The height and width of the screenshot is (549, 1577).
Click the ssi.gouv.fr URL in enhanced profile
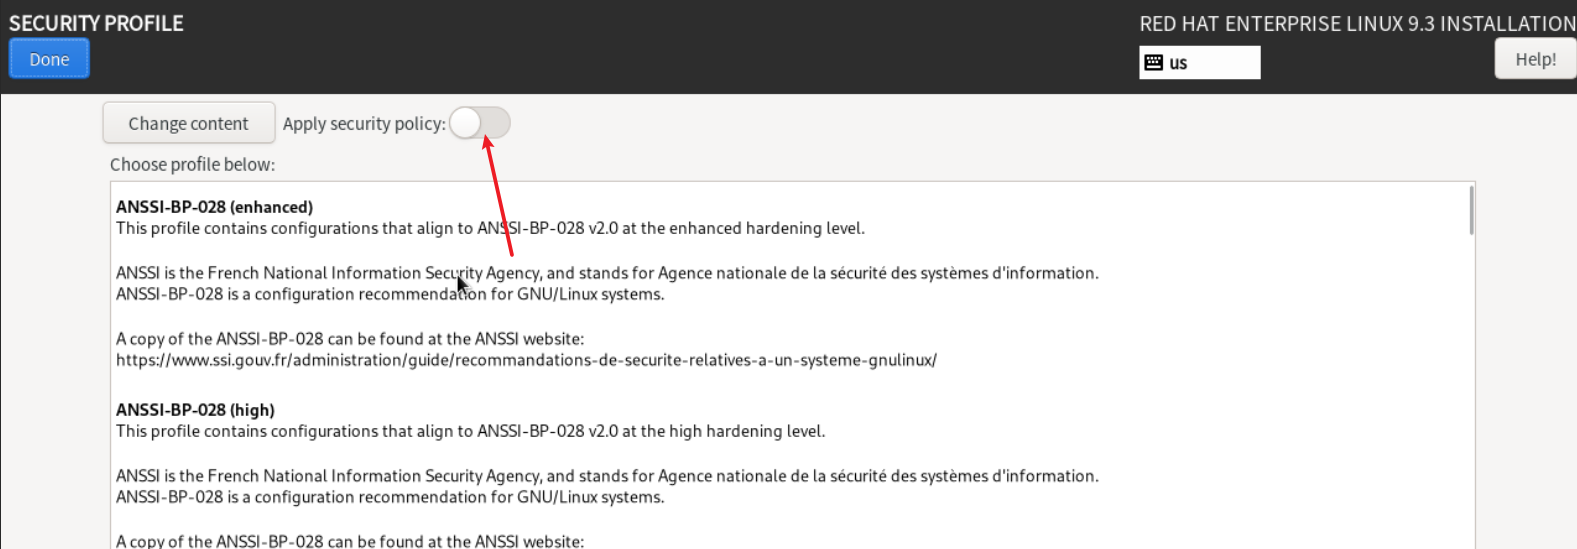(x=526, y=360)
